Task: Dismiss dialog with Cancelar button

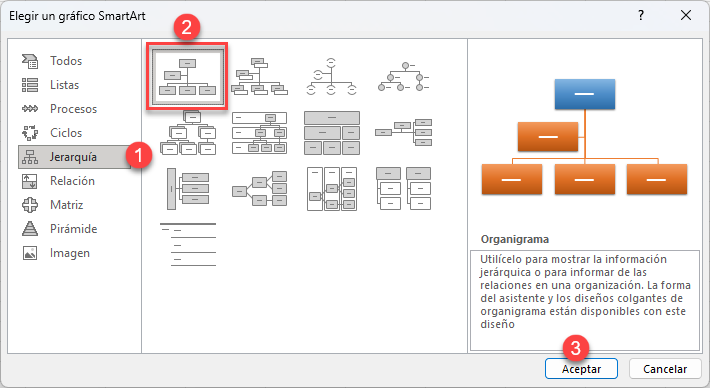Action: (x=665, y=369)
